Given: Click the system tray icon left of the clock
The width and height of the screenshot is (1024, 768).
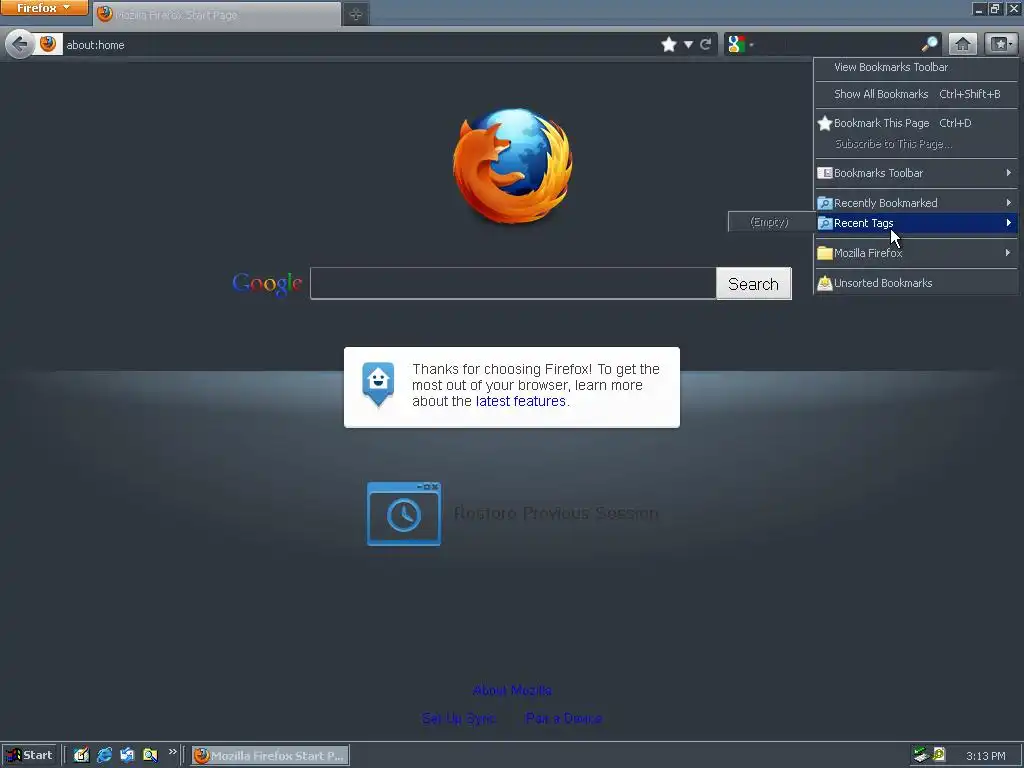Looking at the screenshot, I should (x=939, y=755).
